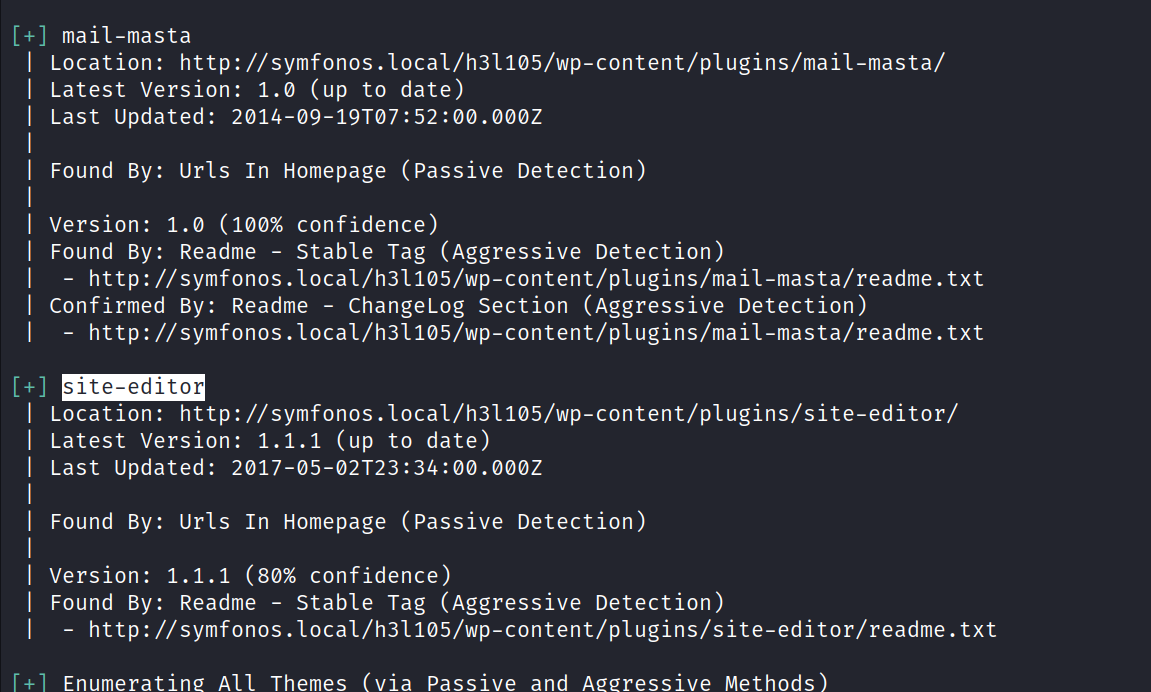
Task: Click mail-masta's 'Found By: Readme - Stable Tag' line
Action: point(386,251)
